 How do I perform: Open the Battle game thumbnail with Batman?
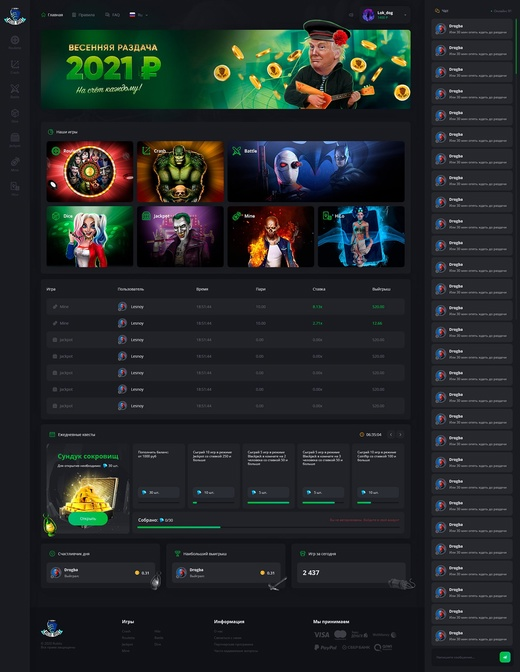point(316,171)
